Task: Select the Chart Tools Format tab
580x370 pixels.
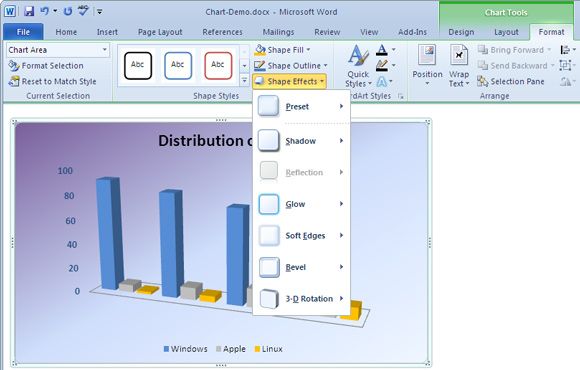Action: [x=552, y=32]
